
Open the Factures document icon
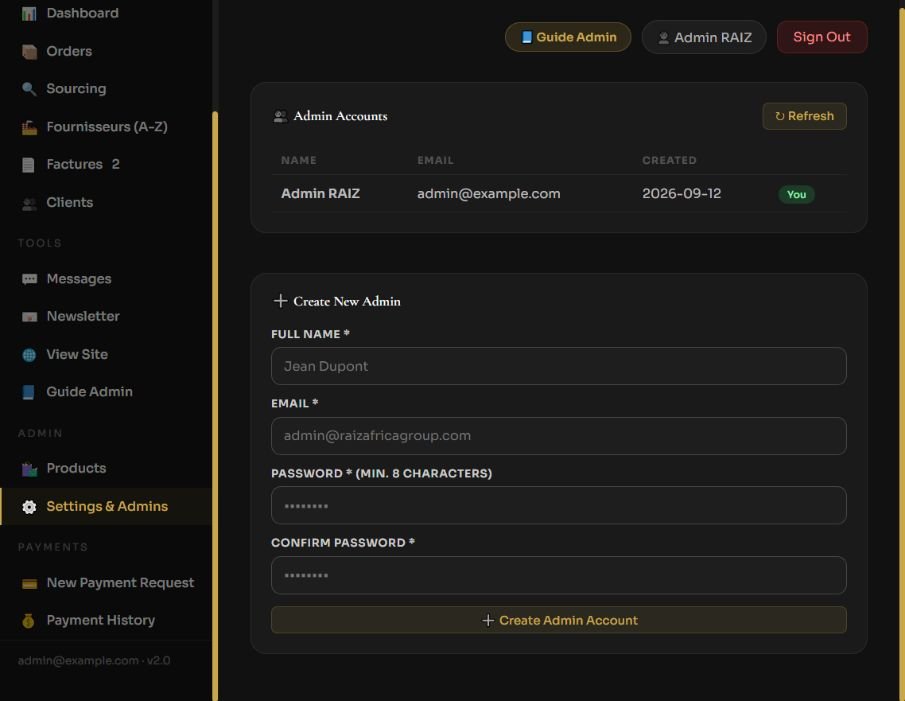pos(29,164)
